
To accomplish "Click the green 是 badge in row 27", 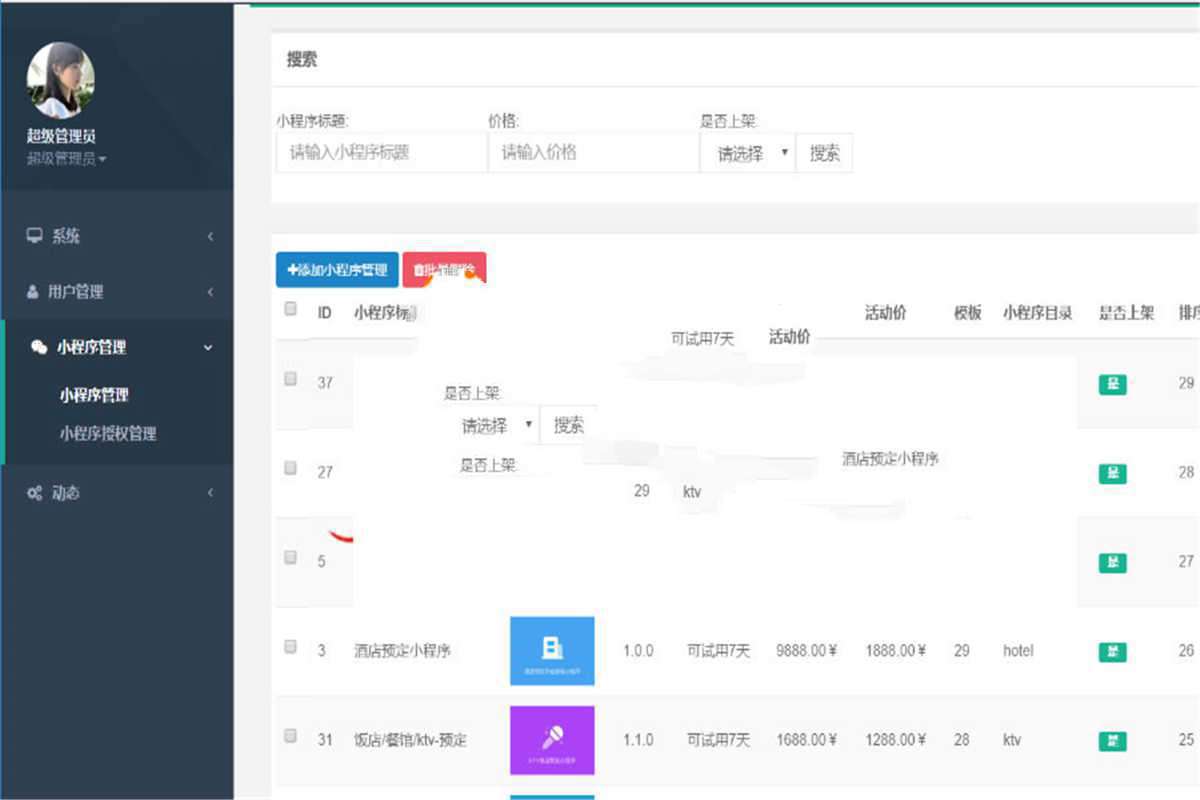I will (x=1112, y=473).
